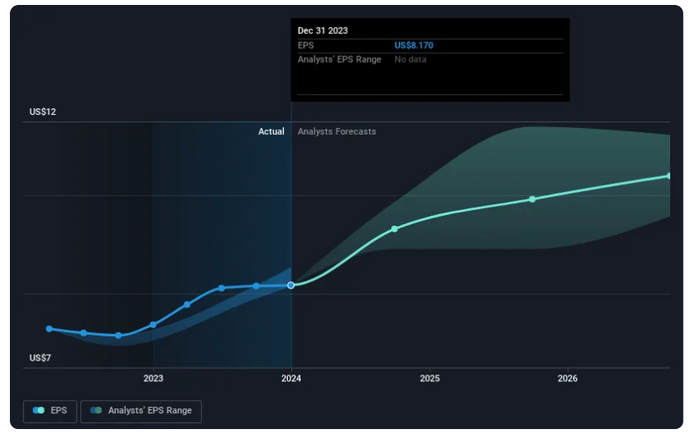The width and height of the screenshot is (690, 434).
Task: Click EPS data point directly above 2023 label
Action: tap(153, 324)
